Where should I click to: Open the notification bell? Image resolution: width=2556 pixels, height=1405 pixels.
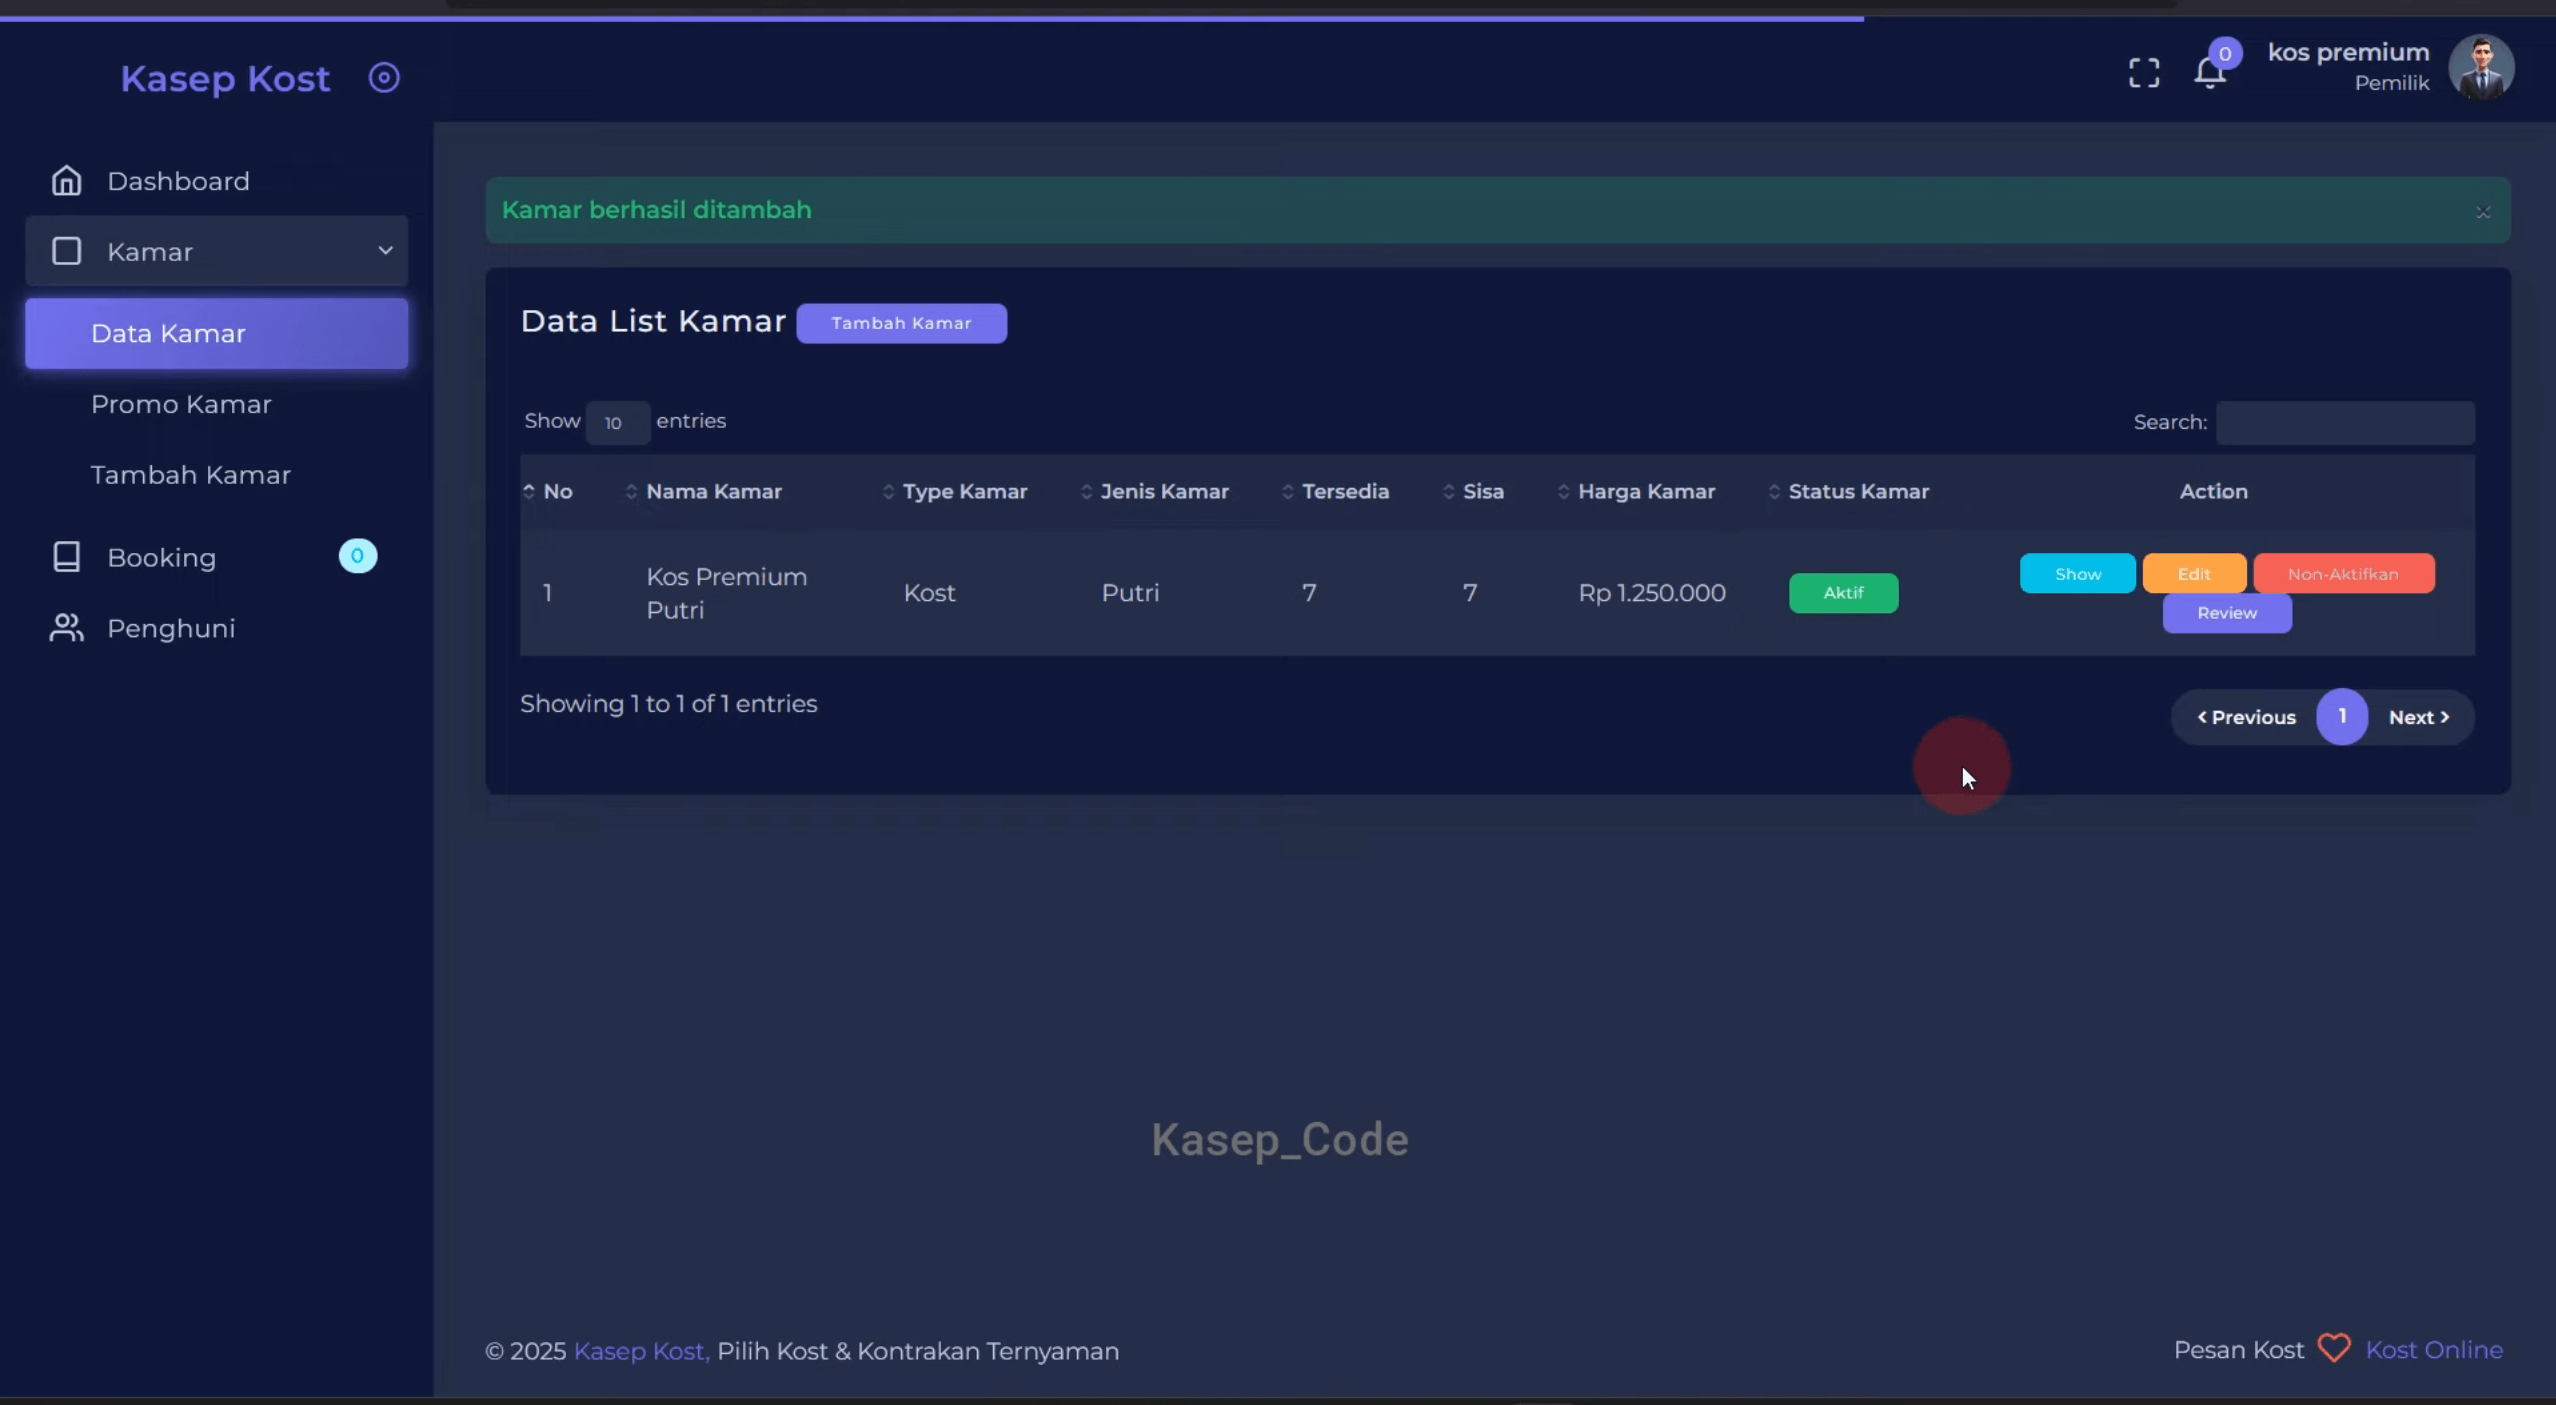2210,72
